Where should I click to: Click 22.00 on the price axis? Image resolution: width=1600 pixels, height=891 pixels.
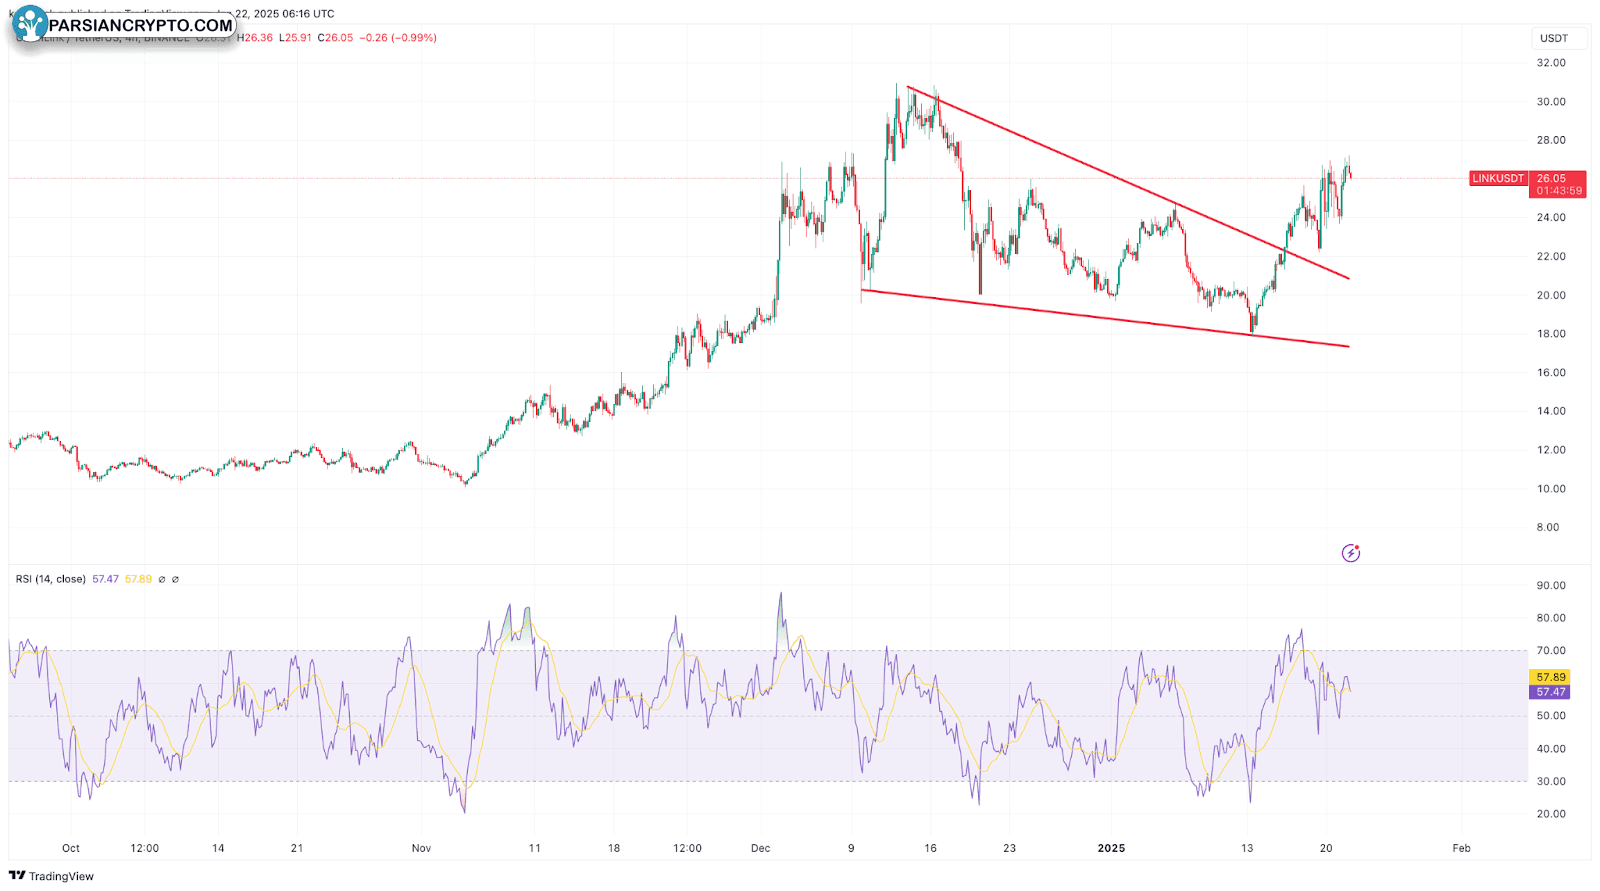point(1551,257)
